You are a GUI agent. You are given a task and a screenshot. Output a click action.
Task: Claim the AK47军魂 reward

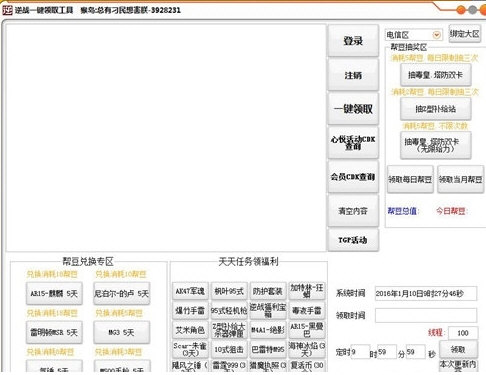[x=190, y=291]
